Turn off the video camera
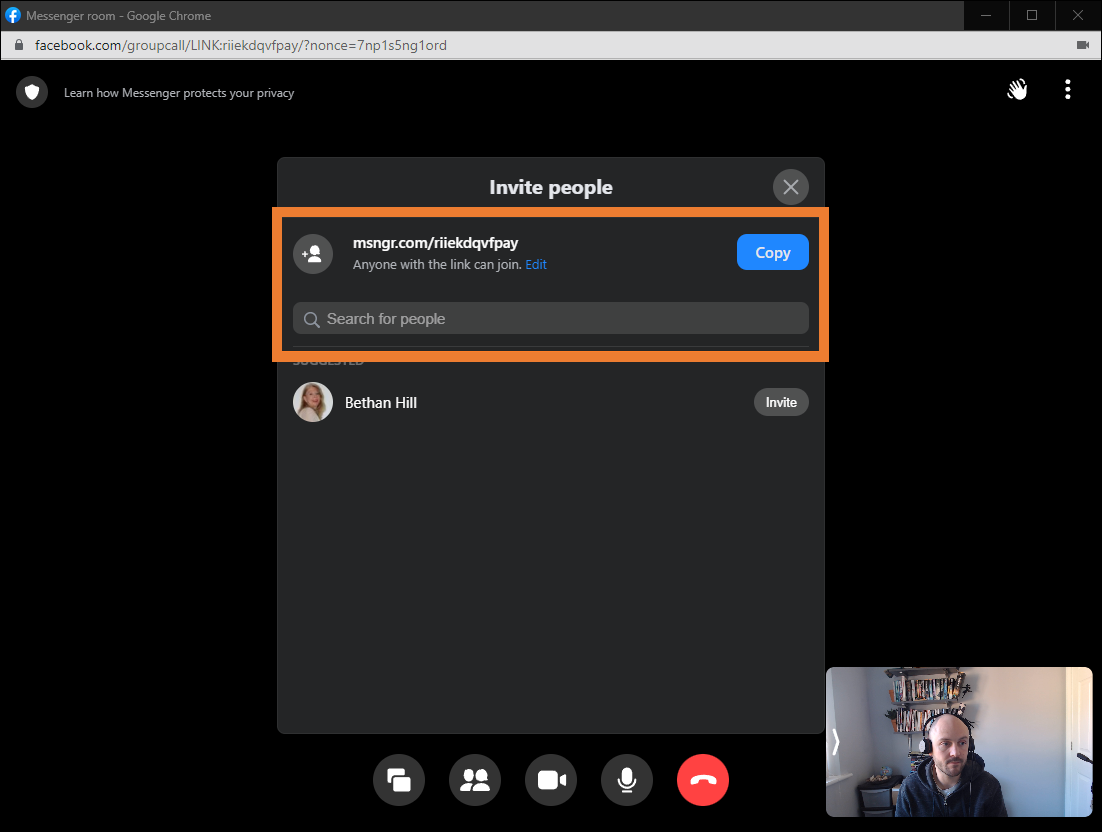The height and width of the screenshot is (832, 1102). [551, 780]
